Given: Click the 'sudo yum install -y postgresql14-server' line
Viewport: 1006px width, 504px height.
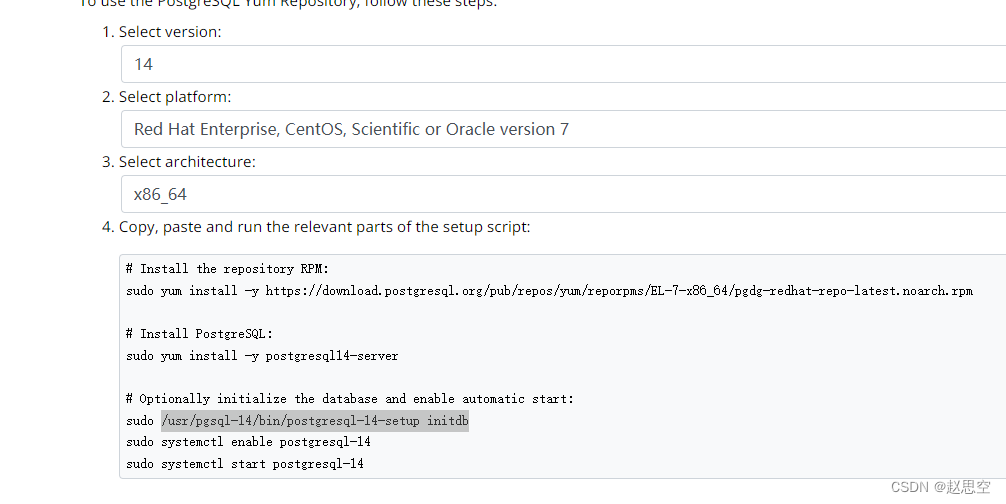Looking at the screenshot, I should 262,356.
